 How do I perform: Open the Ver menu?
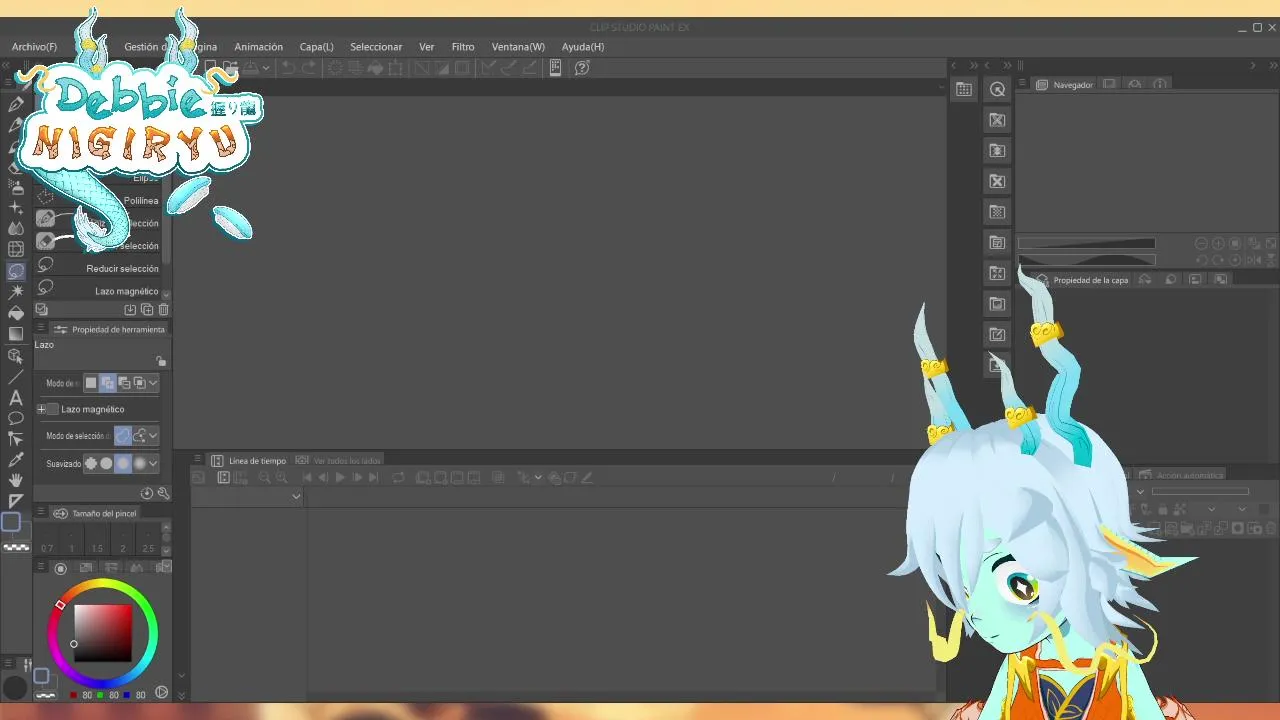click(x=426, y=47)
